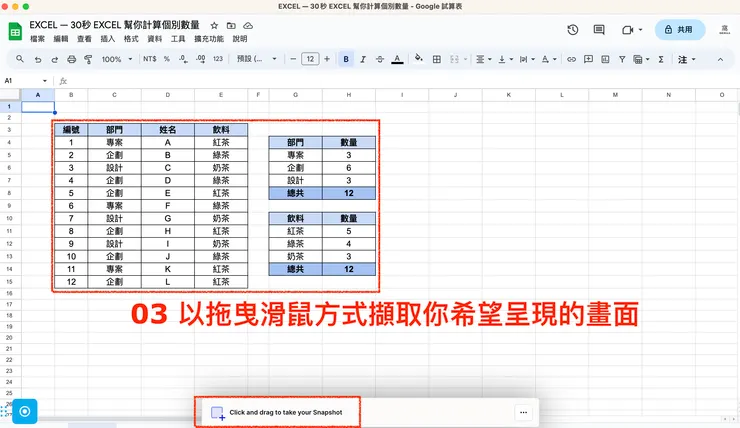Click the blue screen recorder round button
The width and height of the screenshot is (740, 428).
(25, 411)
